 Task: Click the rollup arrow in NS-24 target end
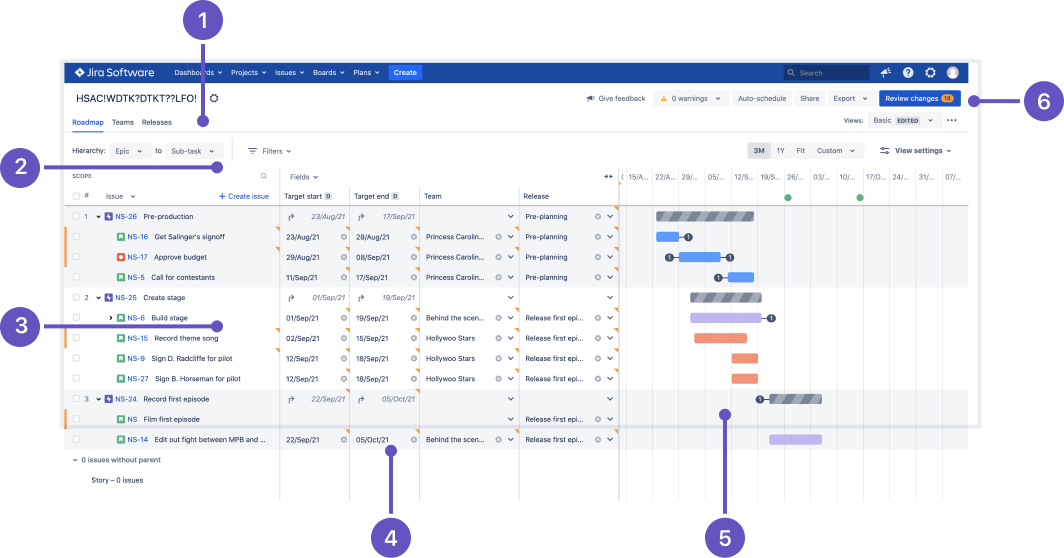point(361,399)
